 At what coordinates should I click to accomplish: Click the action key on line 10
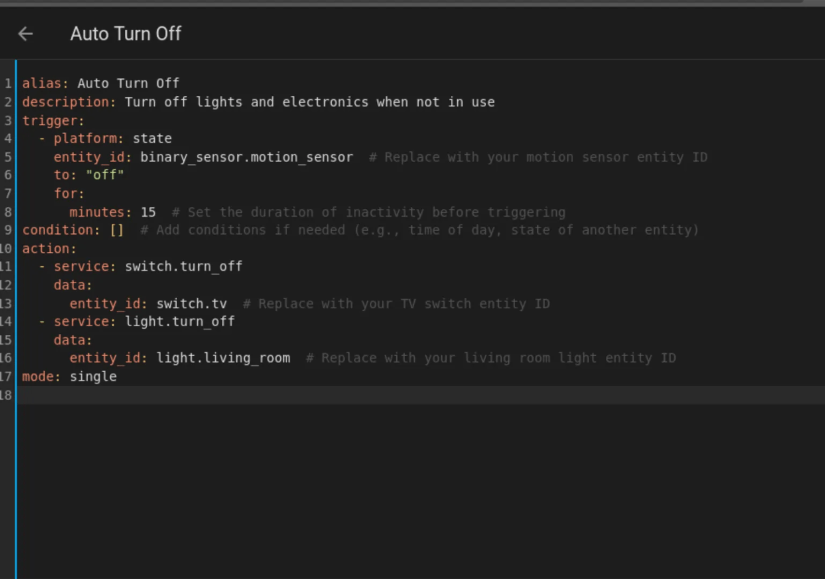49,248
